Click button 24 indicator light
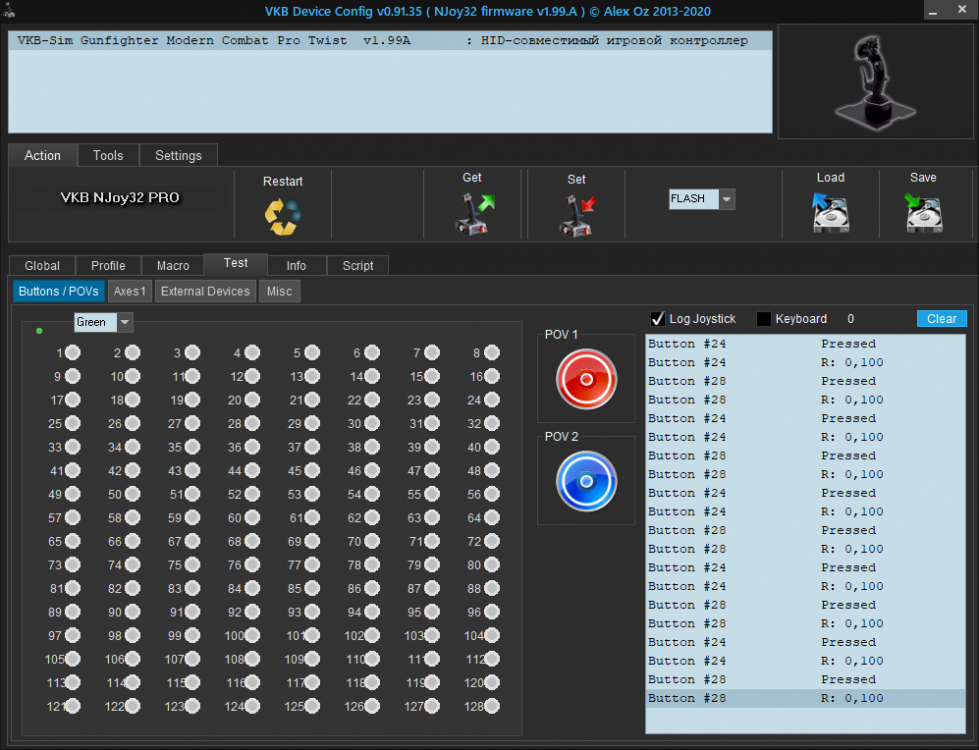979x750 pixels. point(491,400)
